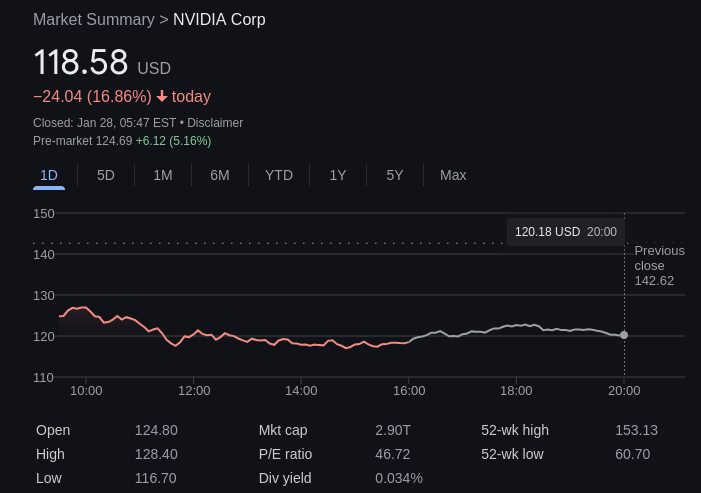The image size is (701, 493).
Task: Click the 14:00 time axis label
Action: pyautogui.click(x=301, y=391)
